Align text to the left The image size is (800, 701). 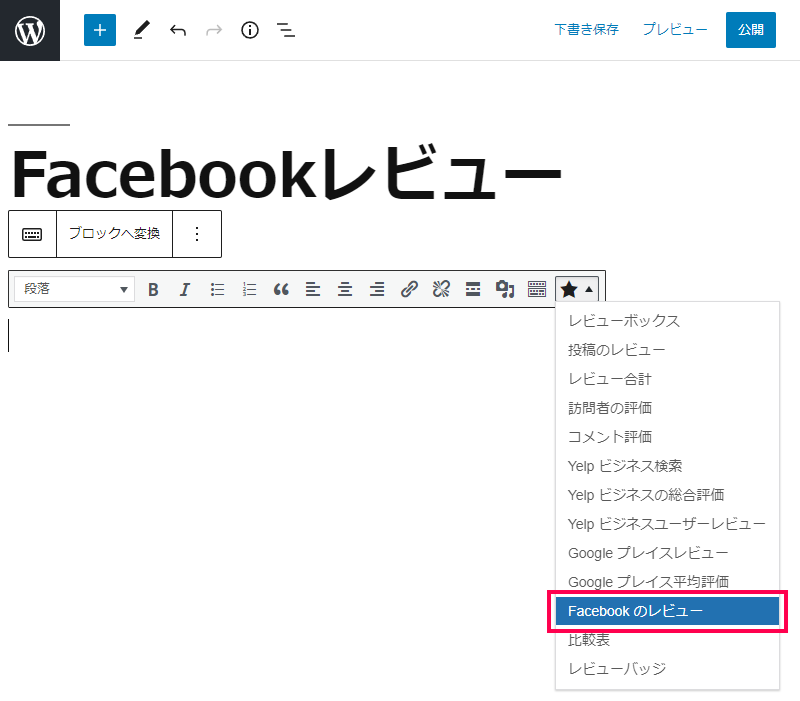(313, 289)
